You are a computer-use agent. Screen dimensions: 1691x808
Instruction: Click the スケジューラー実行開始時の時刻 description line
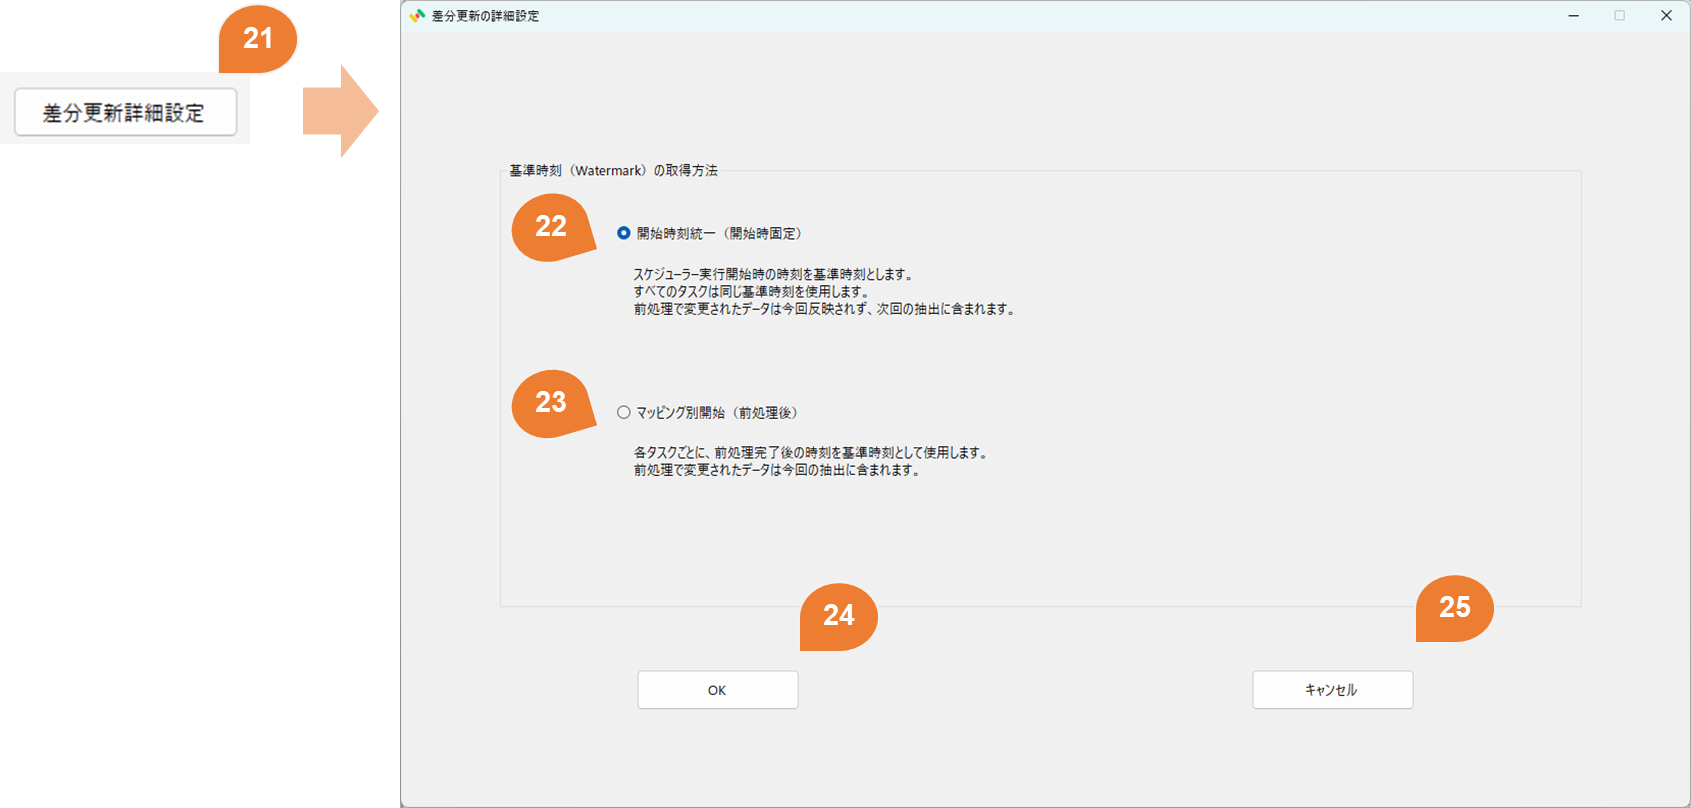(x=773, y=274)
